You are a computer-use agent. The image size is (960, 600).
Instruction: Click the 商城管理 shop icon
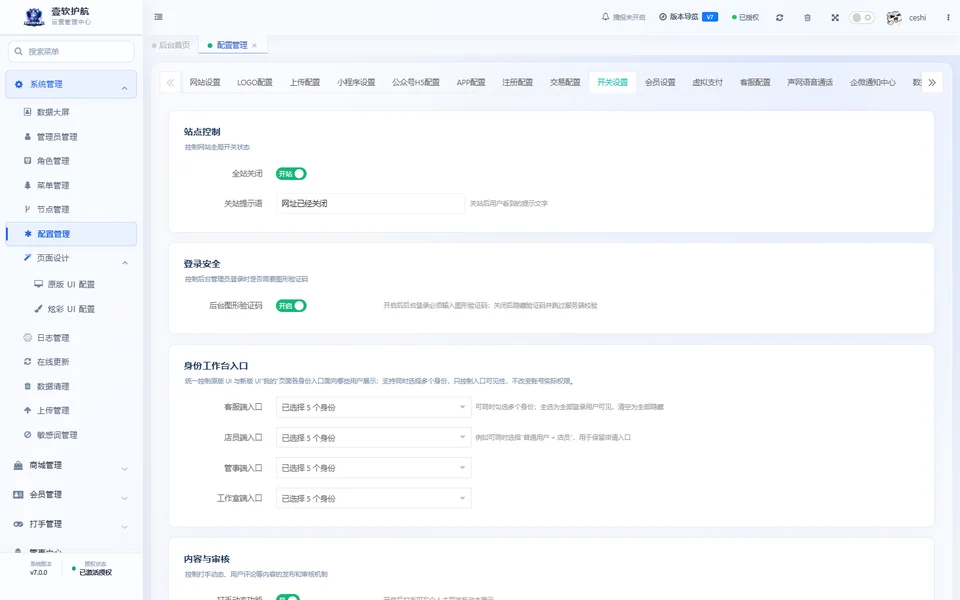click(18, 465)
